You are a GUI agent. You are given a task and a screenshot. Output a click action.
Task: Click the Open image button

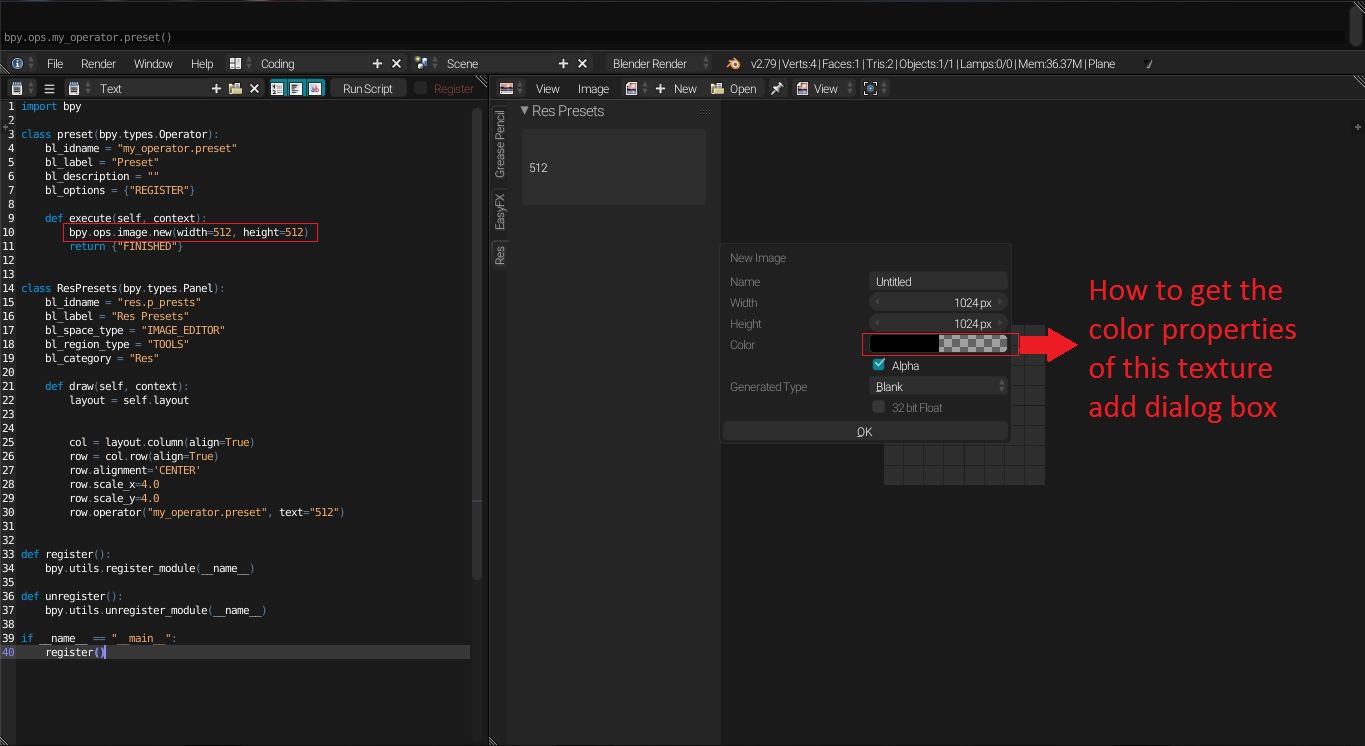[734, 88]
